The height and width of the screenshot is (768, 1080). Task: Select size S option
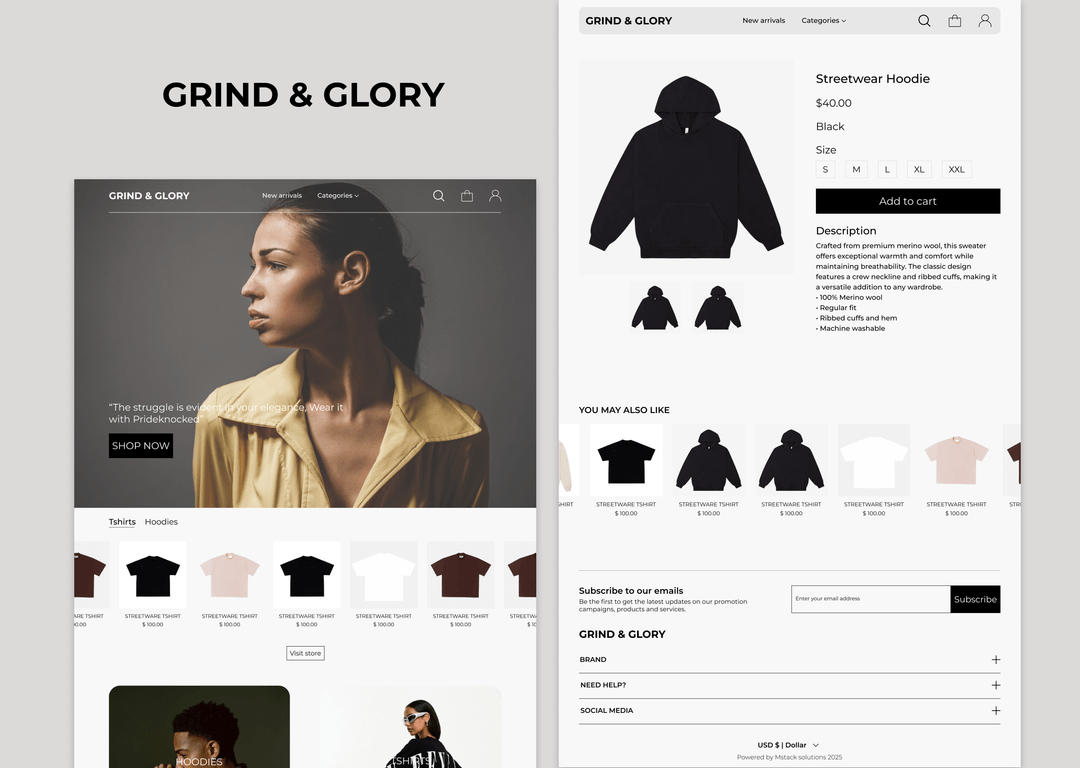point(825,169)
